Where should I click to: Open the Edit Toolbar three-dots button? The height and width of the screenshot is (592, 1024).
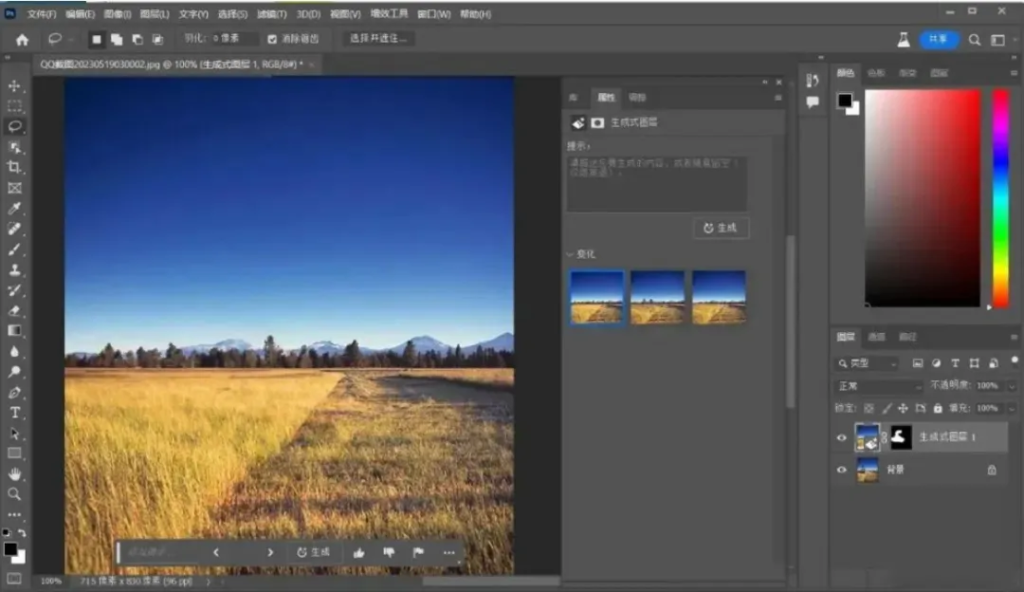(x=14, y=515)
